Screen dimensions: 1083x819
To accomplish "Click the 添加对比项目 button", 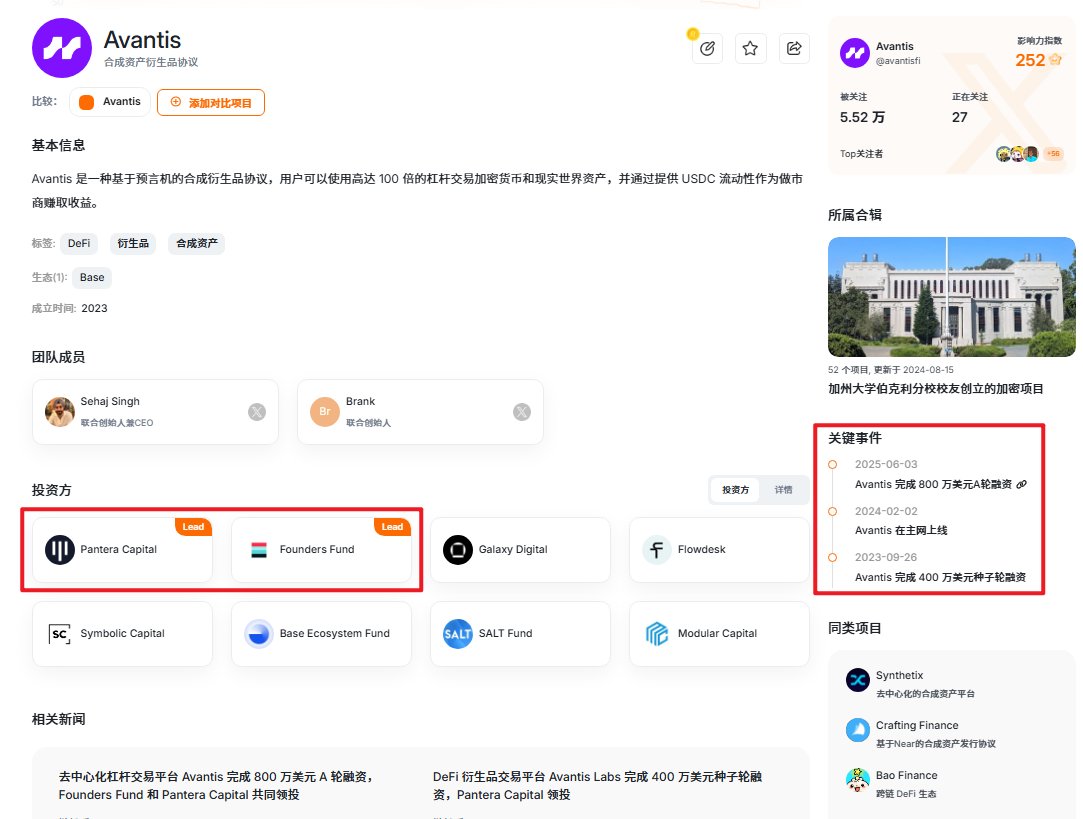I will click(211, 102).
